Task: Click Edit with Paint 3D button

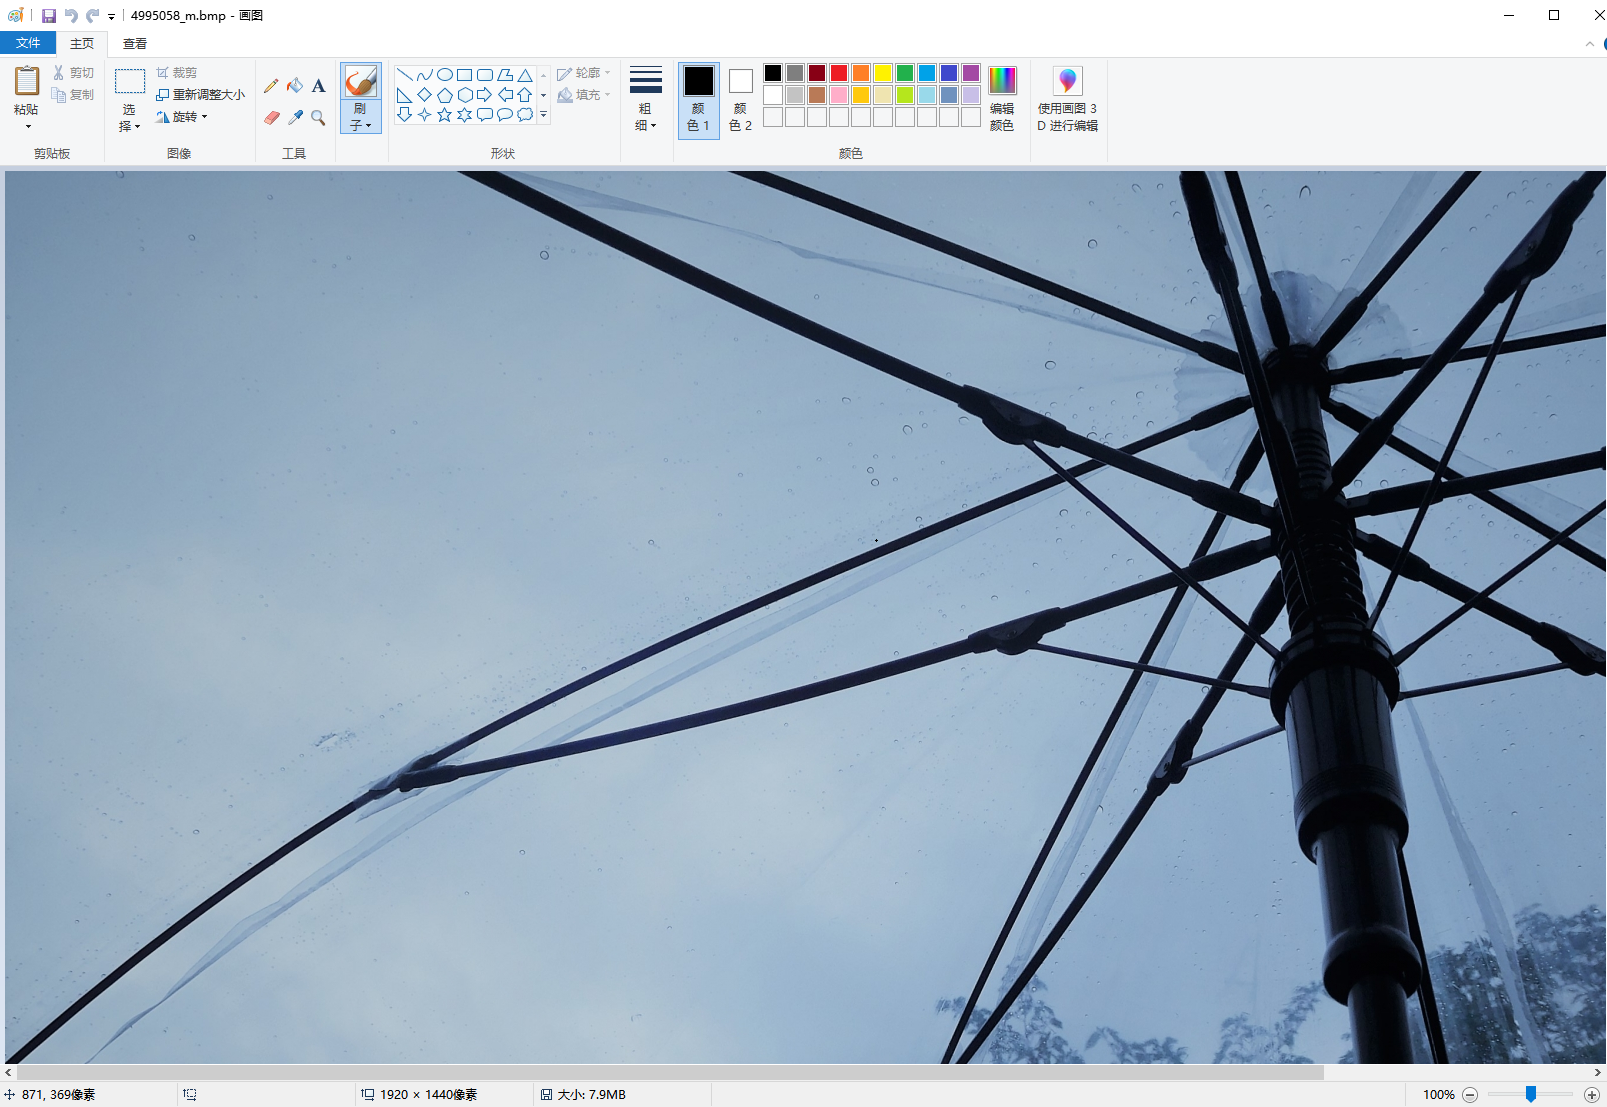Action: (x=1067, y=99)
